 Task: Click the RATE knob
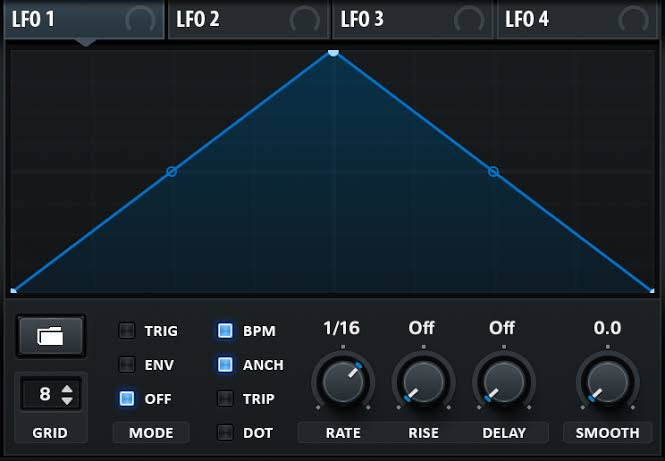[343, 382]
